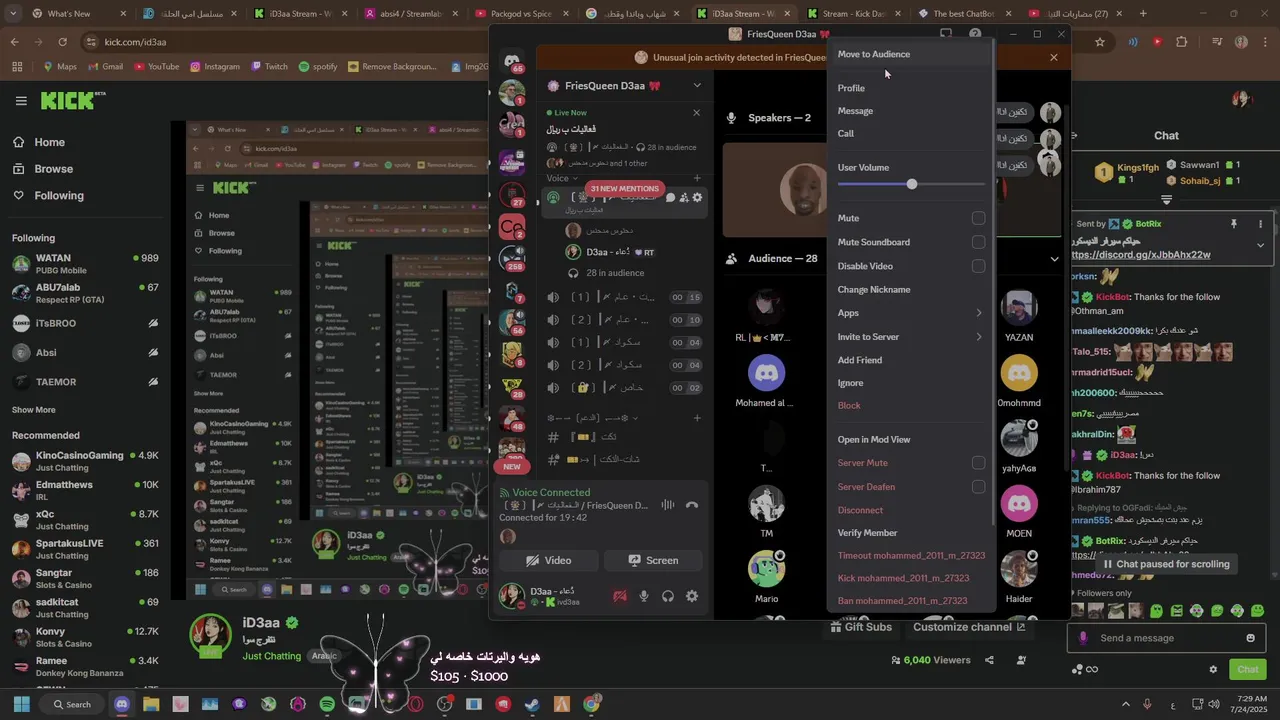Screen dimensions: 1280x720
Task: Expand FriesQueen D3aa server dropdown
Action: coord(697,86)
